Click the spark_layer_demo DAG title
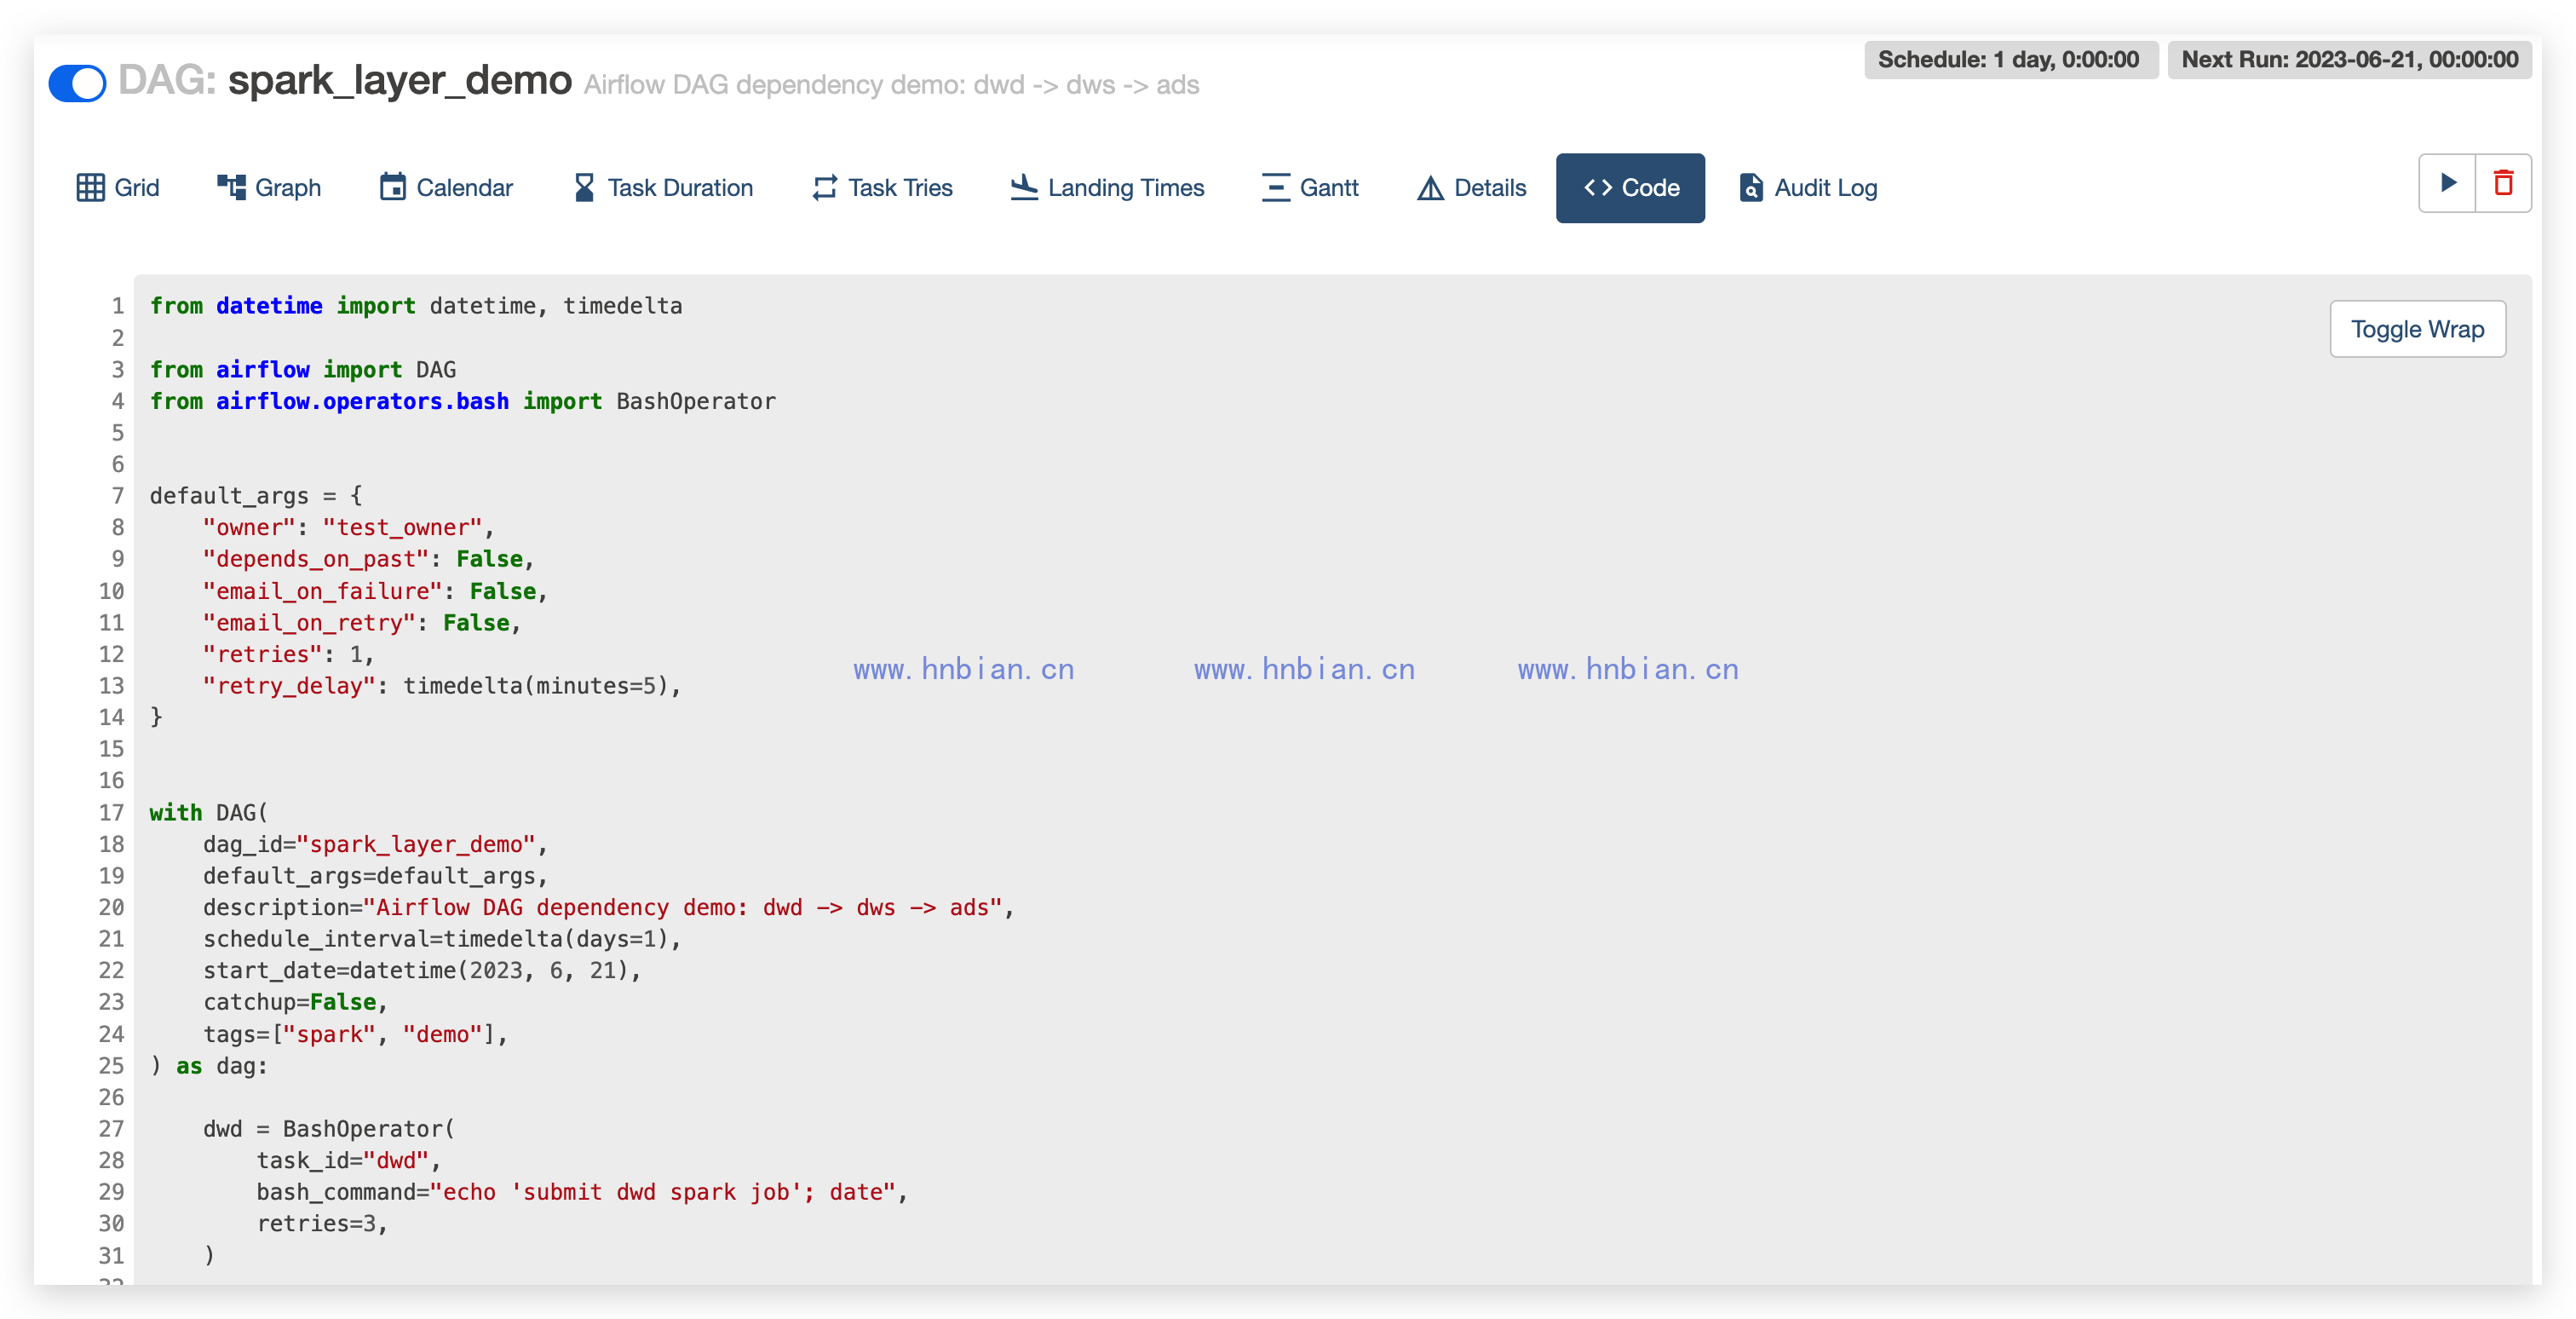The height and width of the screenshot is (1319, 2576). click(x=399, y=80)
